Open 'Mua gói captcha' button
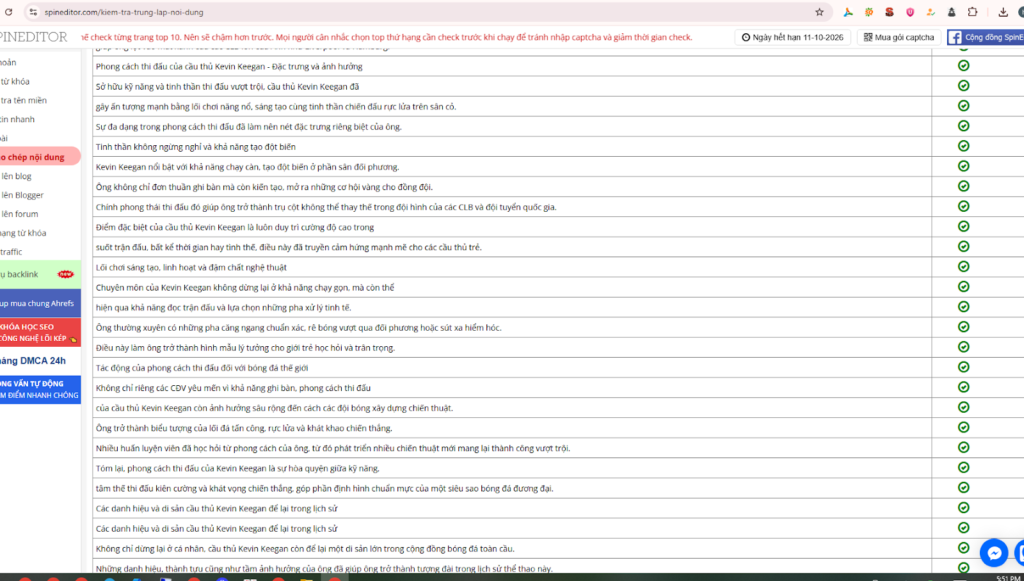 (x=897, y=37)
